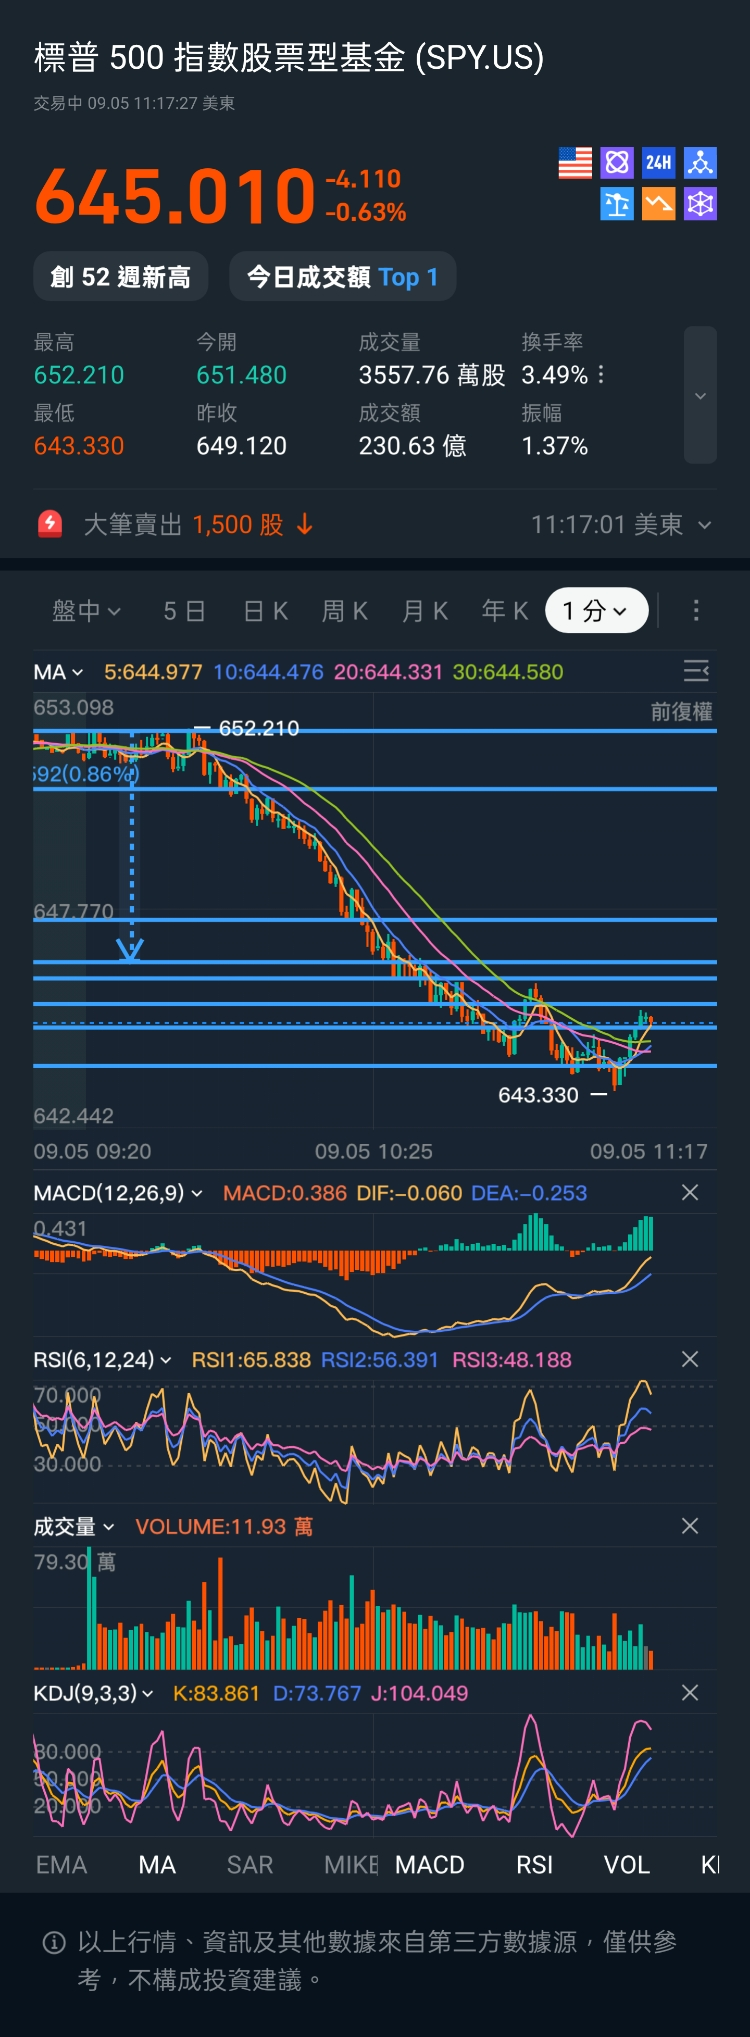Tap the US flag market icon

[575, 163]
